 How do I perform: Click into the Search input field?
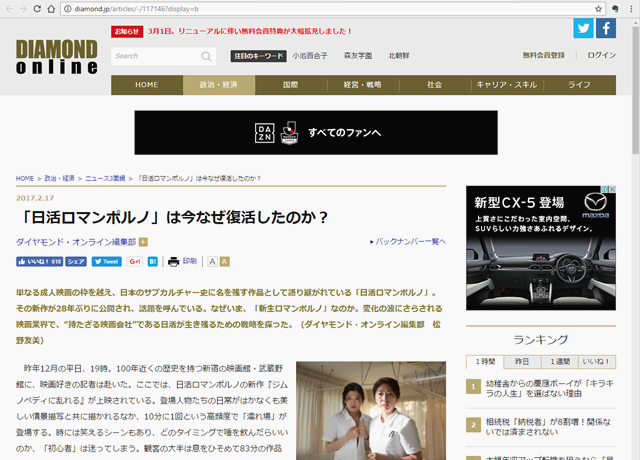click(x=153, y=57)
